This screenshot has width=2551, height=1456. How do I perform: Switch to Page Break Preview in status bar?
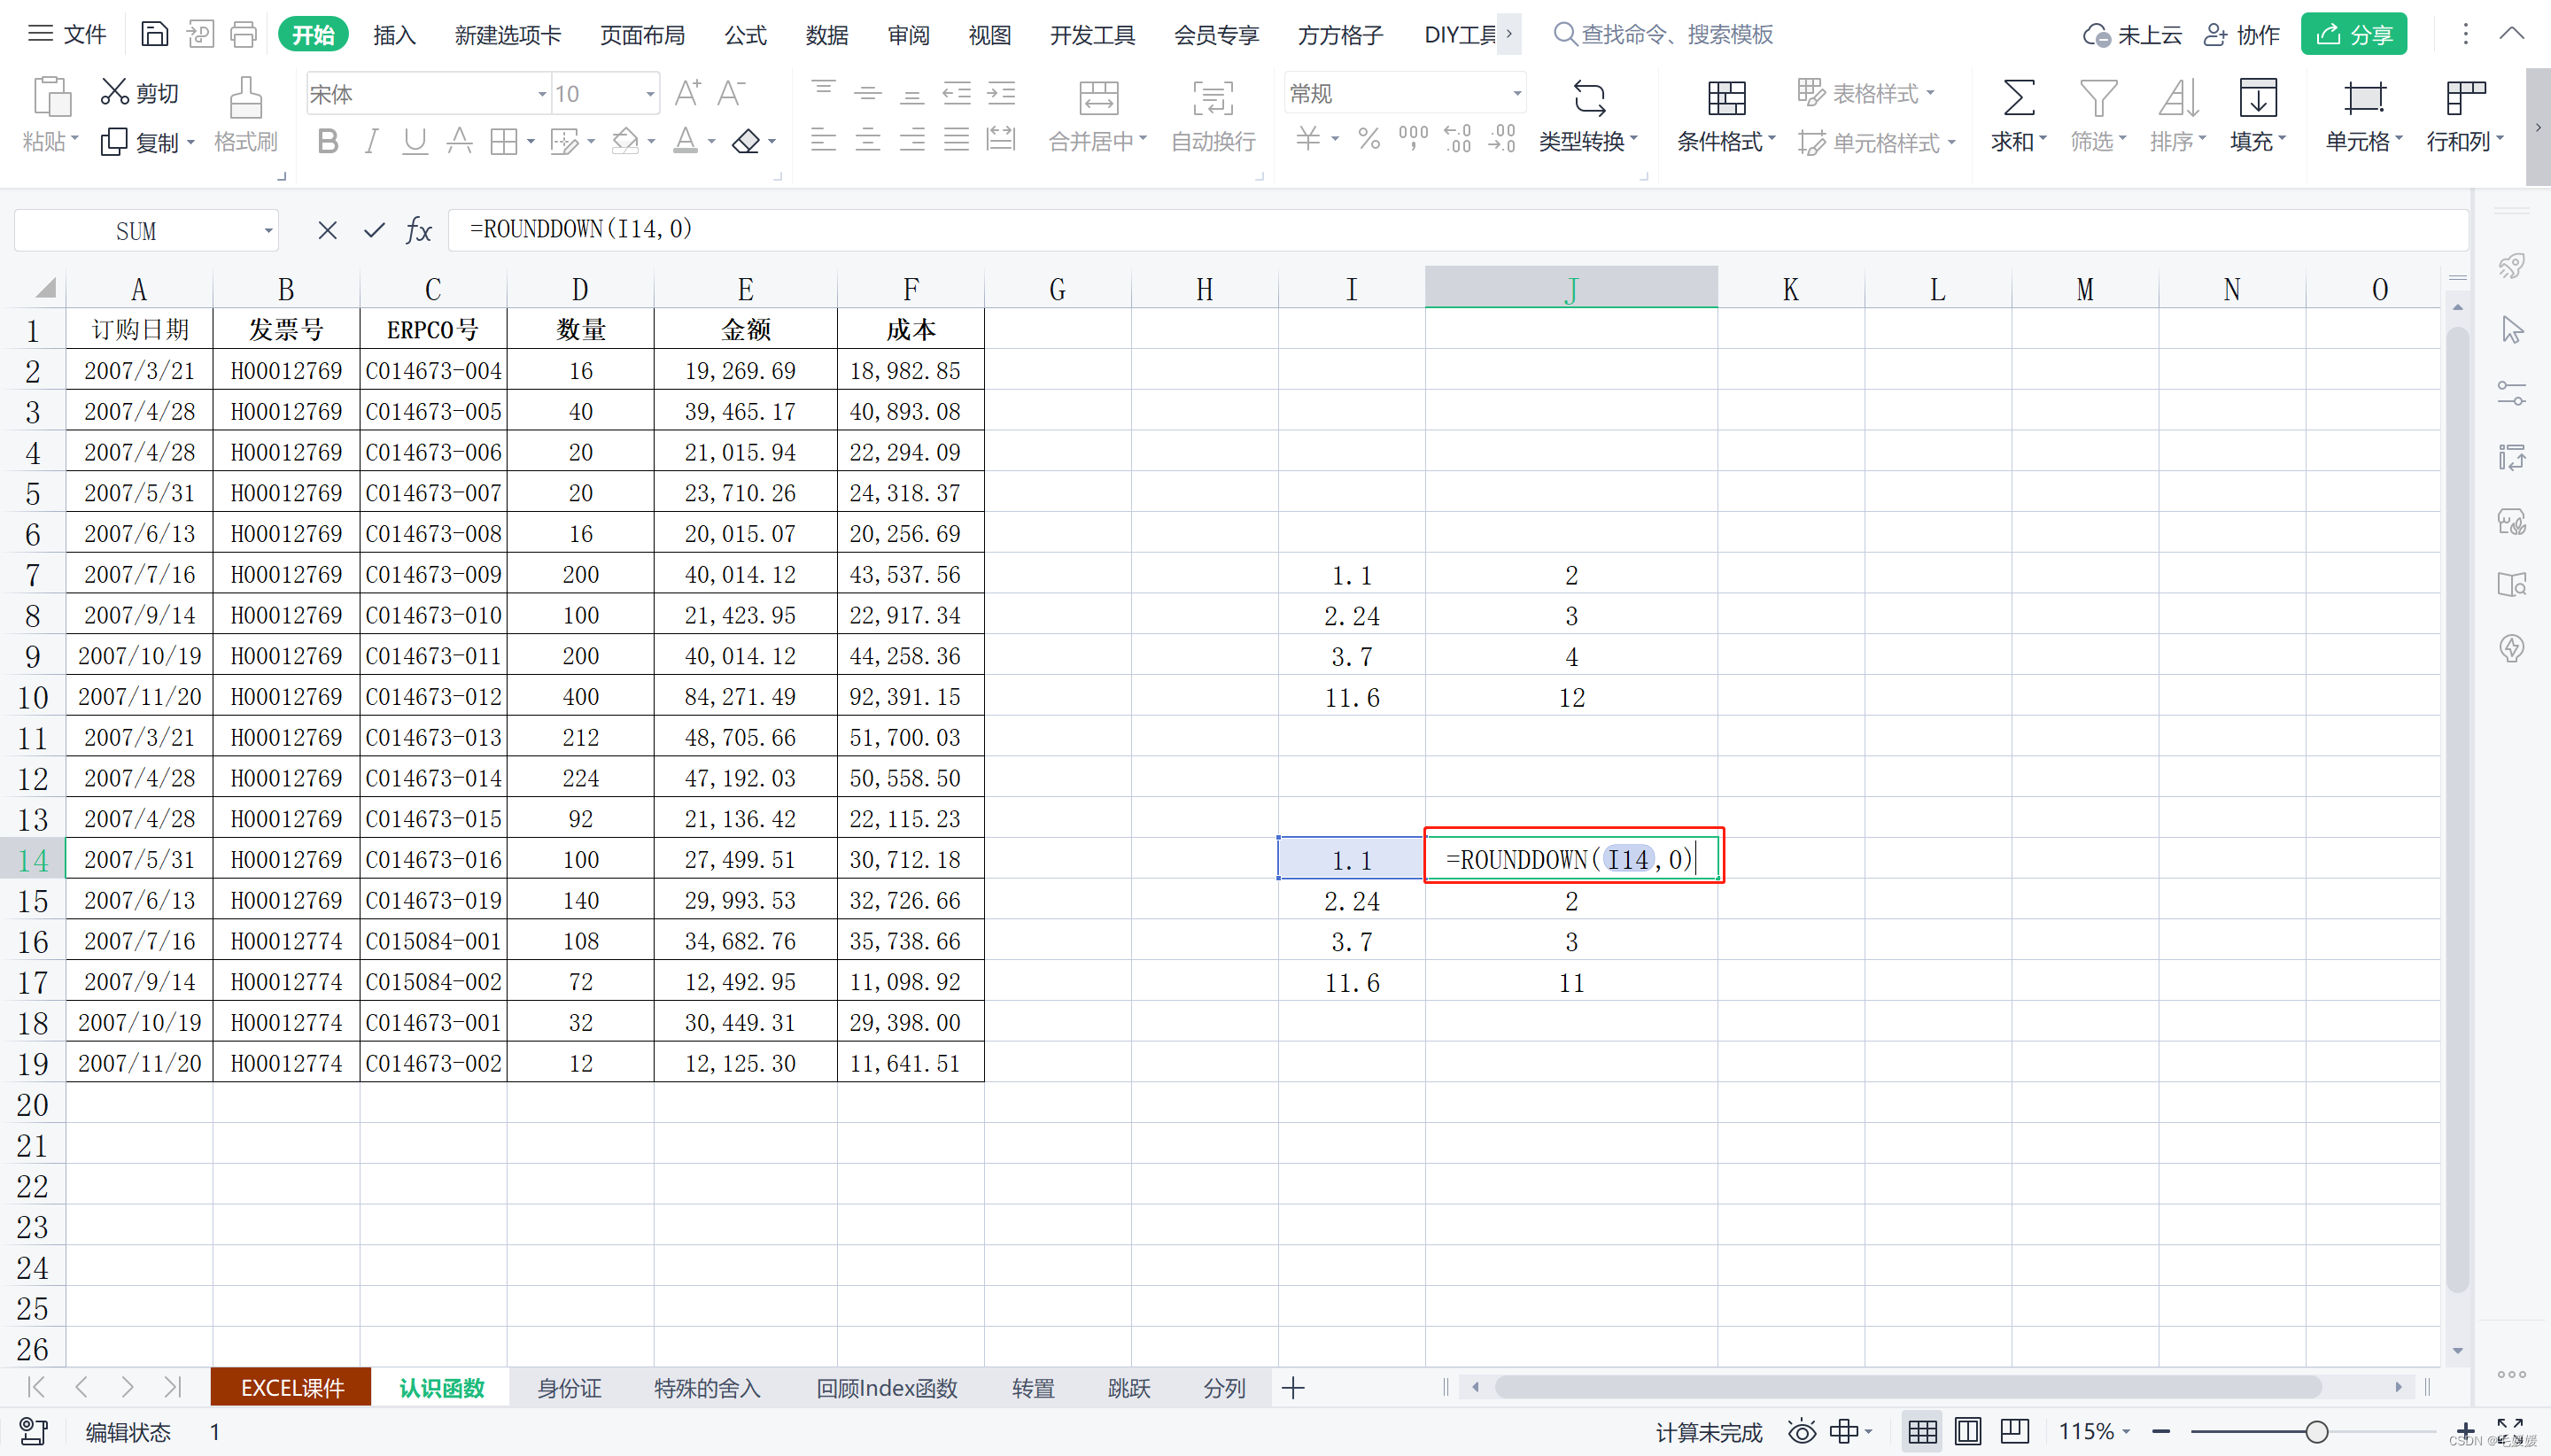pyautogui.click(x=2013, y=1432)
